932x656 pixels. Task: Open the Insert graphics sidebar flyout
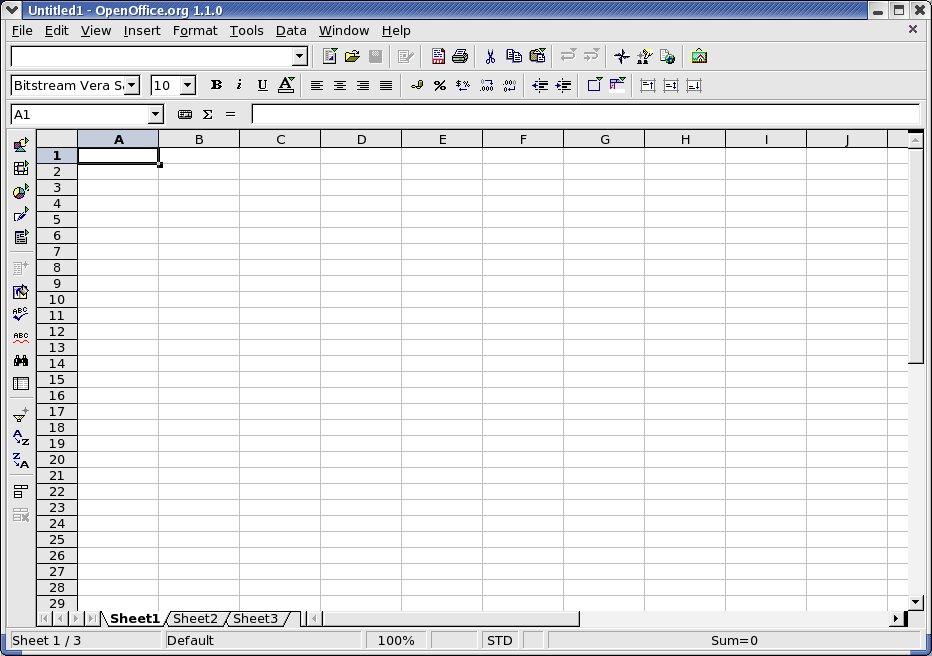click(x=21, y=145)
